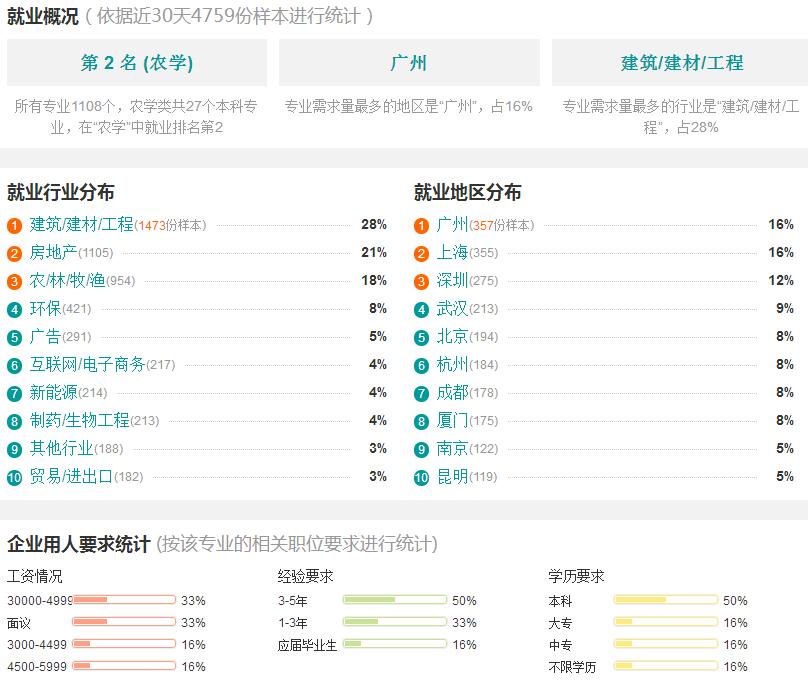The width and height of the screenshot is (808, 681).
Task: Click rank 5 badge beside 广告
Action: coord(14,337)
